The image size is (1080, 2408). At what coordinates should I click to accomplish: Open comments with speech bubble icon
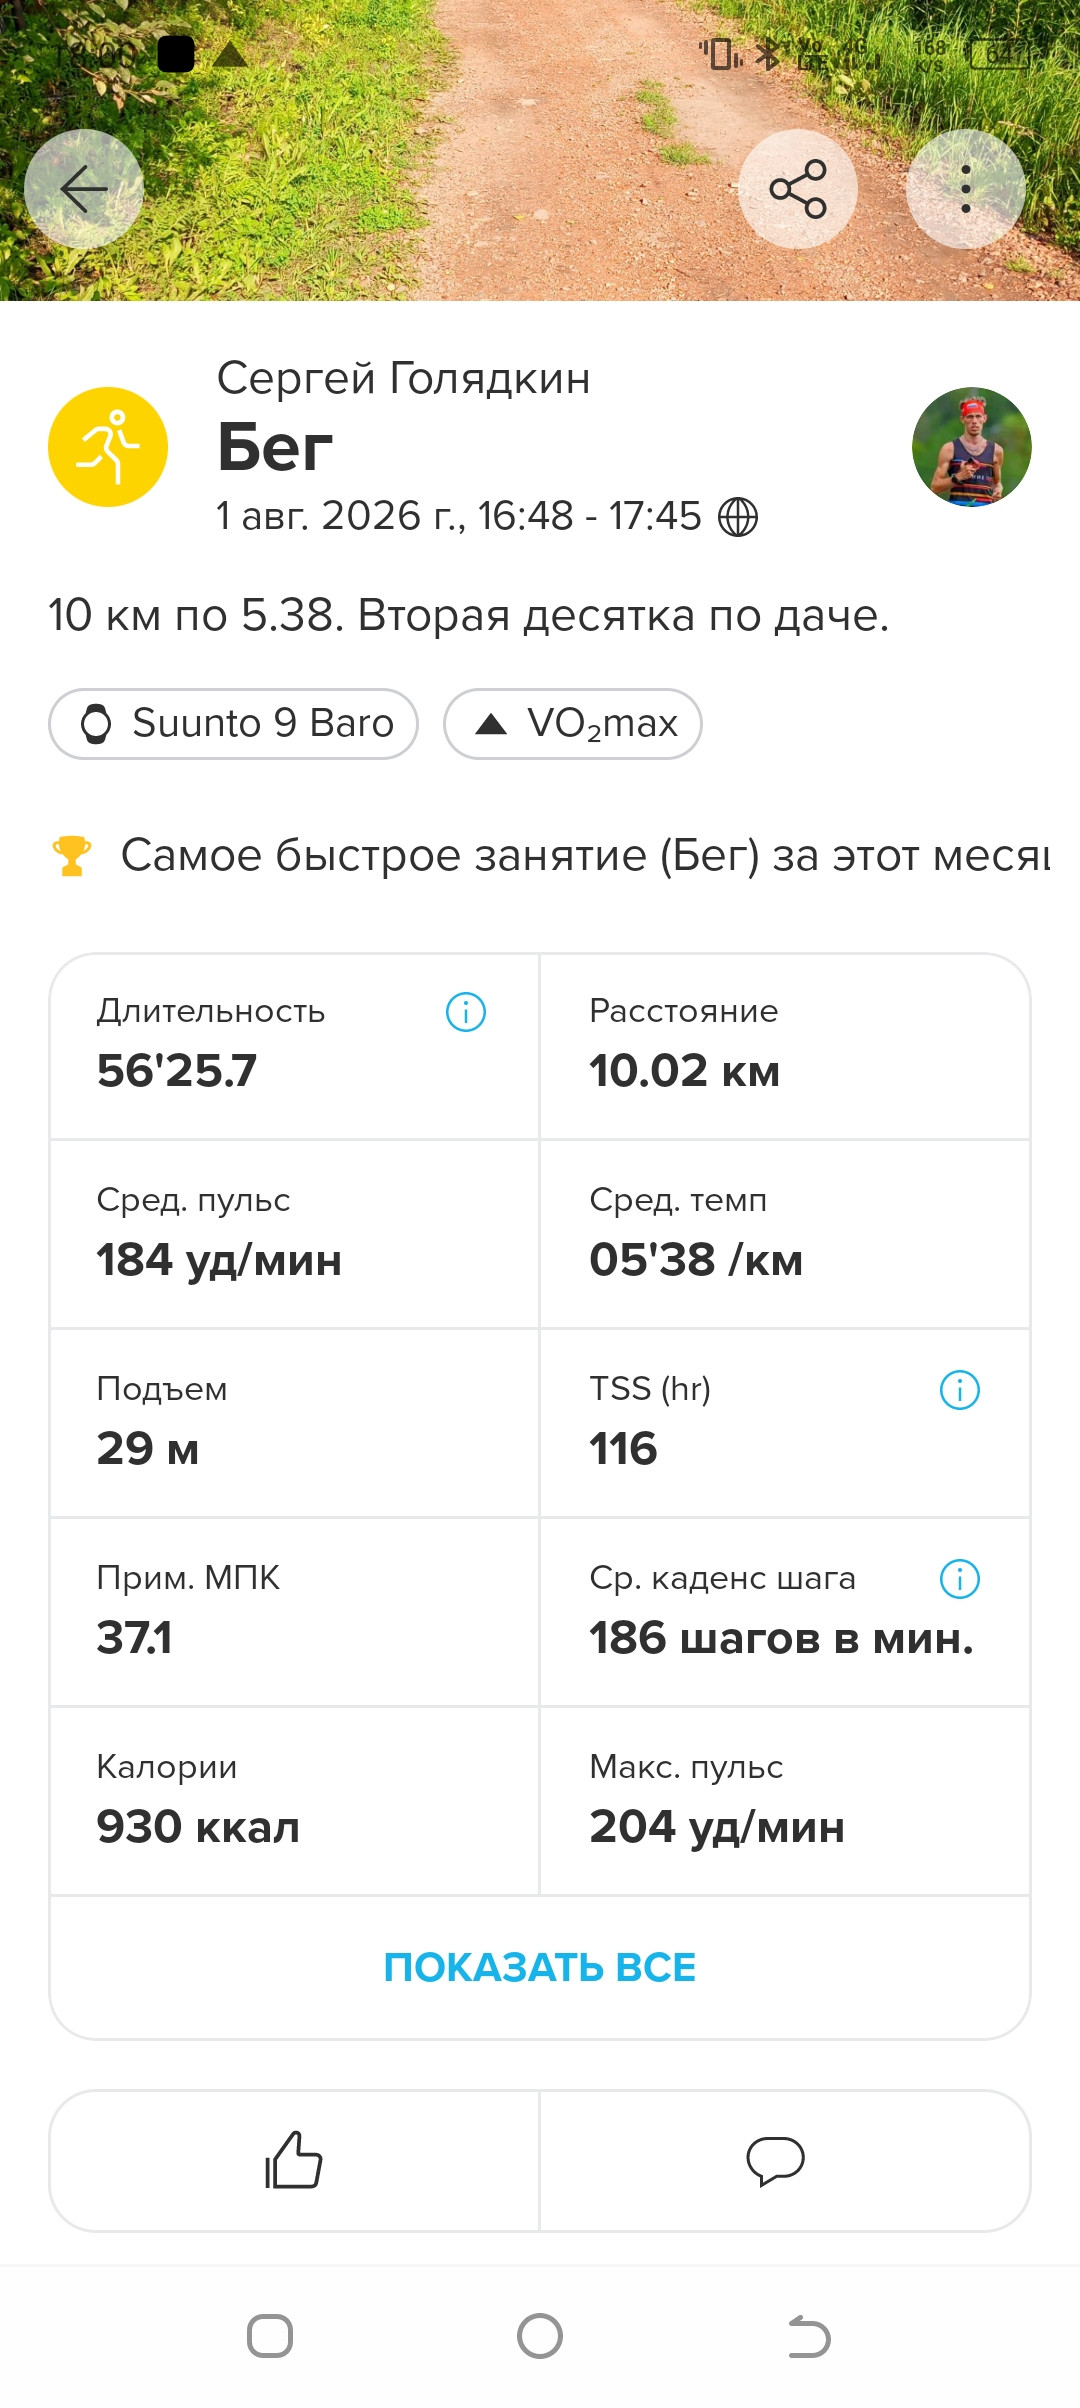(776, 2161)
